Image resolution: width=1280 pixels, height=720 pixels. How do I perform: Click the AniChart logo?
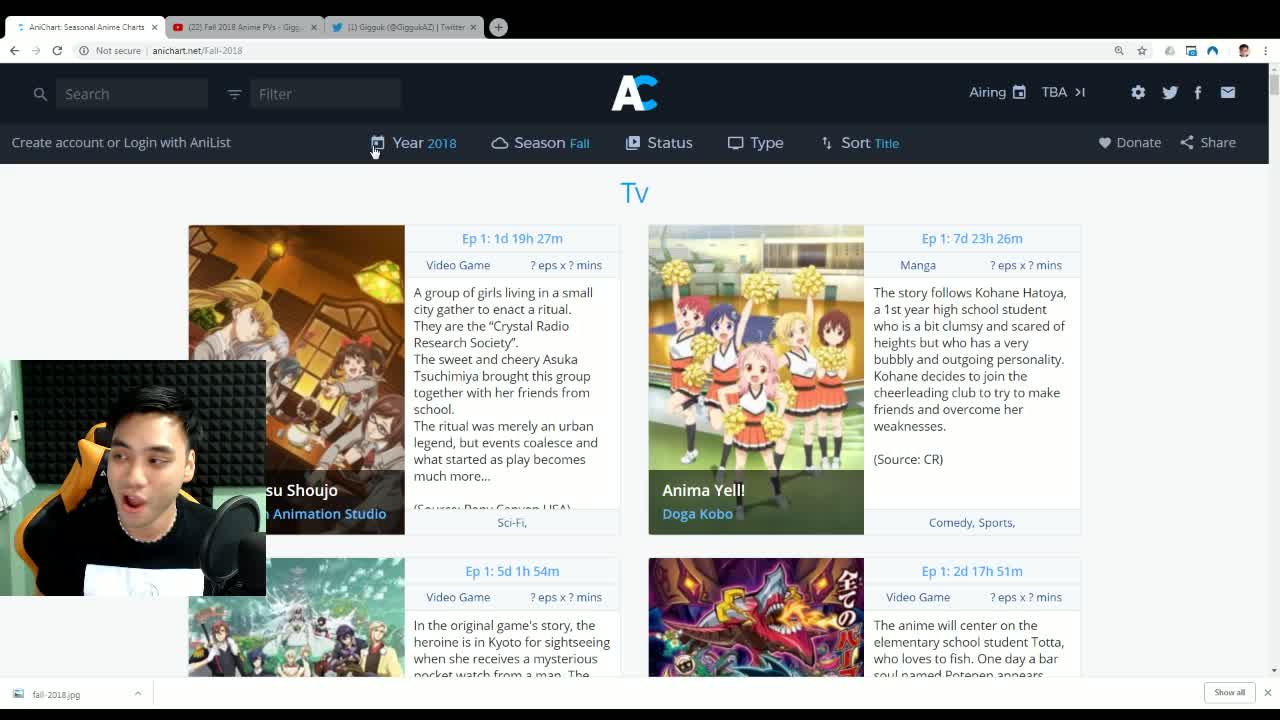[634, 93]
